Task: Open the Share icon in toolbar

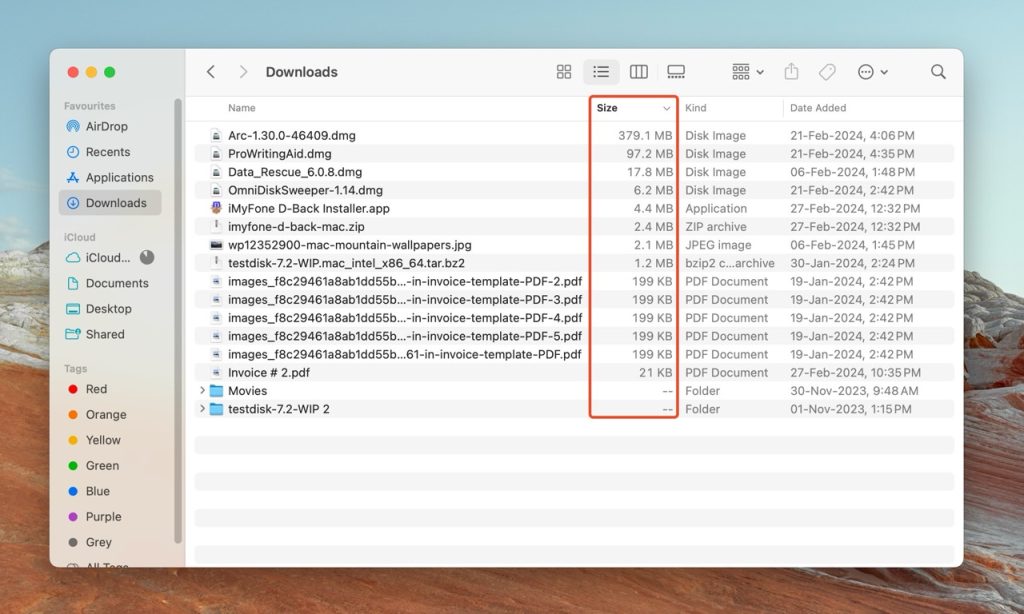Action: pyautogui.click(x=790, y=71)
